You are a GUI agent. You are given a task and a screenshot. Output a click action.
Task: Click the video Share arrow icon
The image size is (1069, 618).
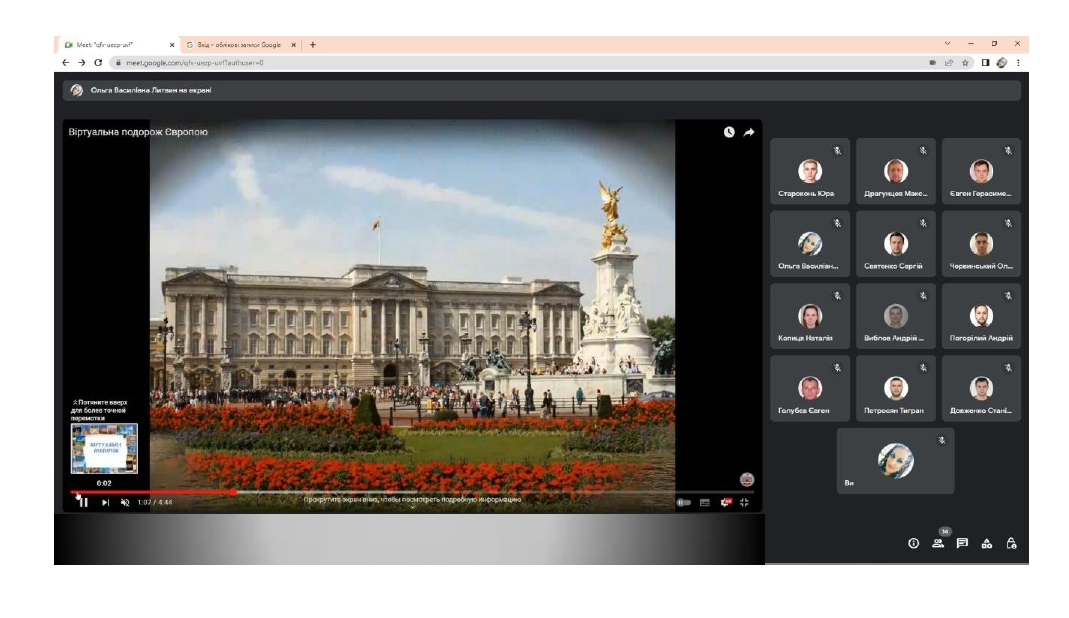749,132
